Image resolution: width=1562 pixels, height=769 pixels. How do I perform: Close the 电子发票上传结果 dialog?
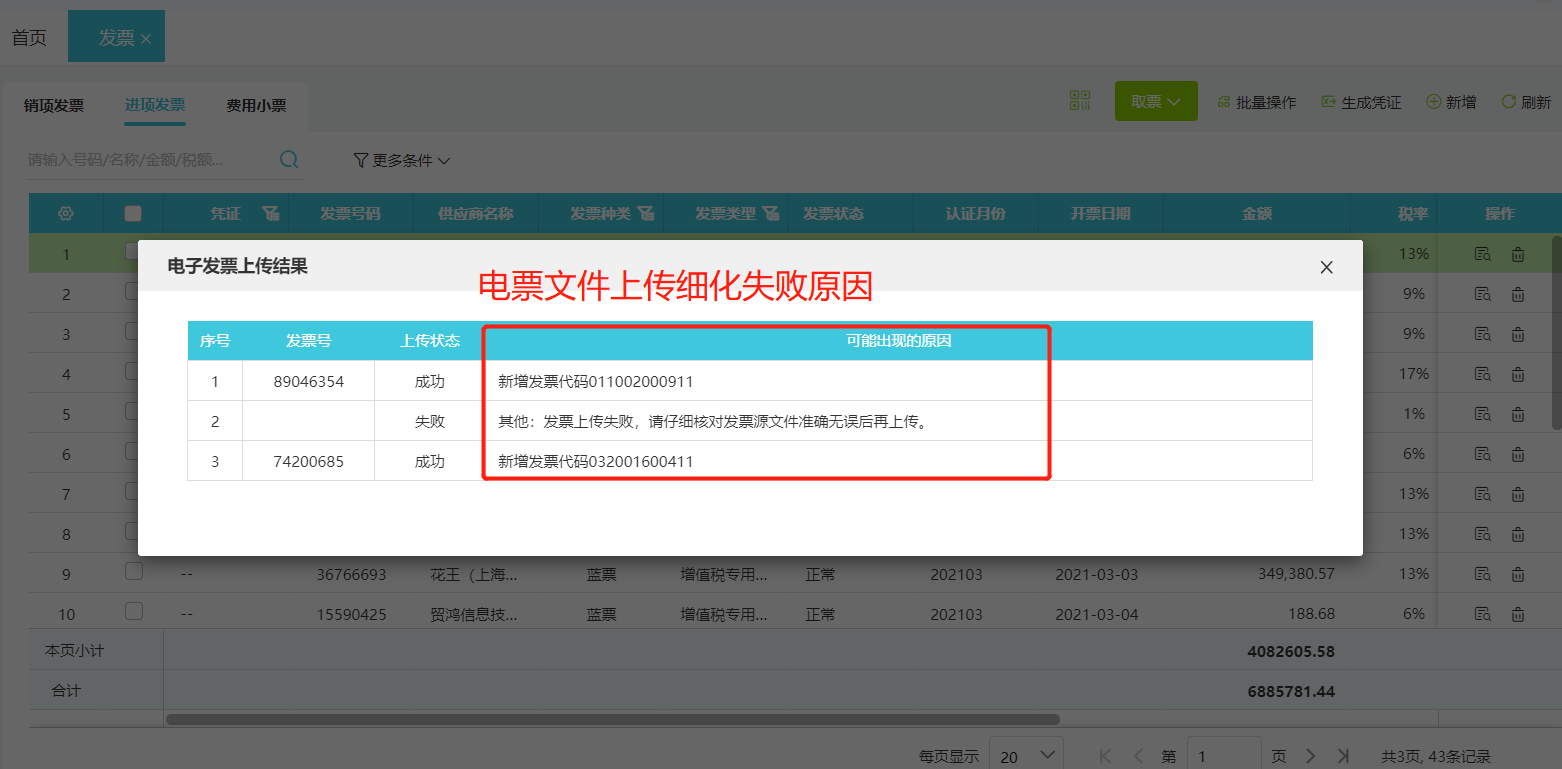point(1326,267)
